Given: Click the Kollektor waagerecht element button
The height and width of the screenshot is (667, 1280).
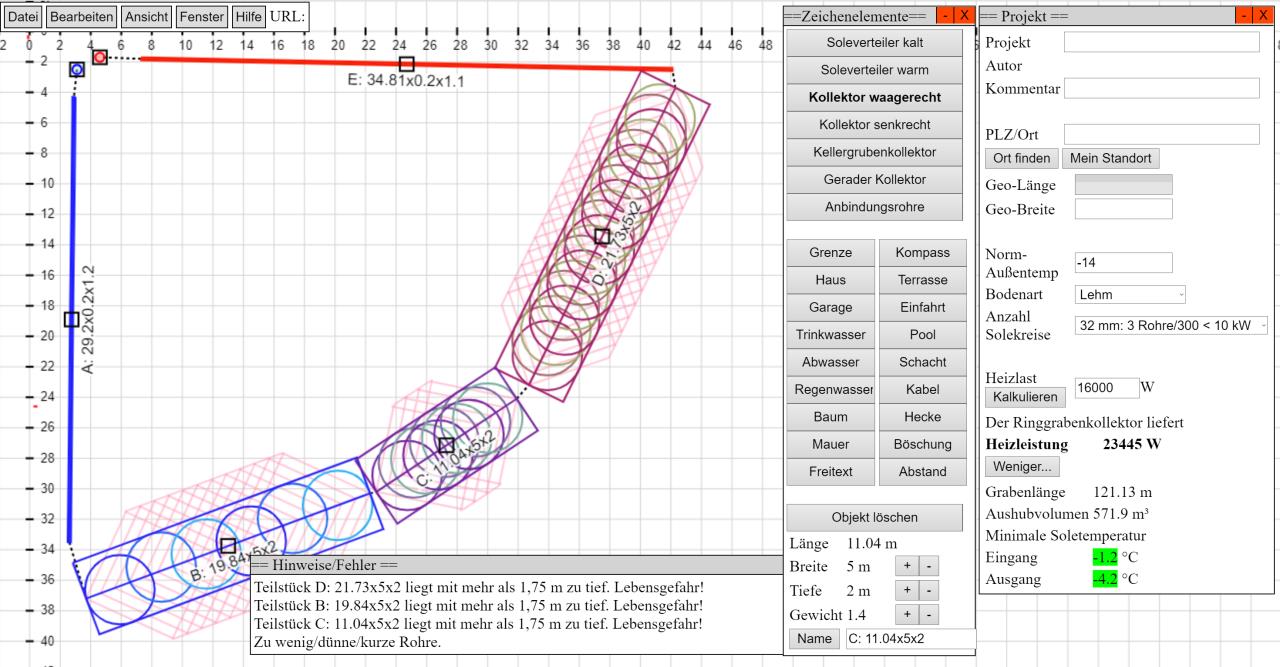Looking at the screenshot, I should point(875,98).
